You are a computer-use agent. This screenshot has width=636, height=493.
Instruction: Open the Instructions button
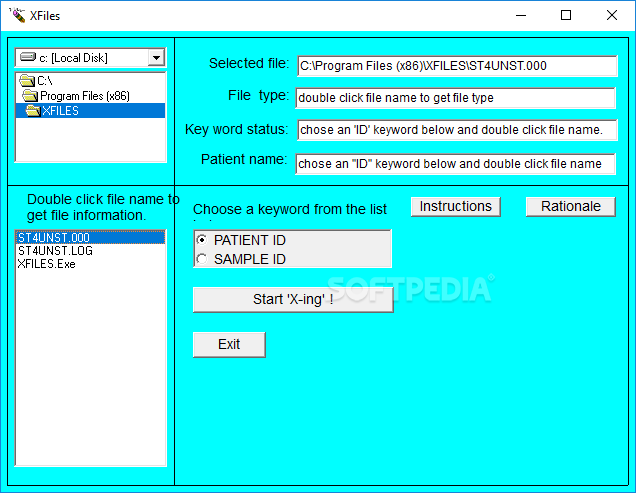(x=456, y=207)
